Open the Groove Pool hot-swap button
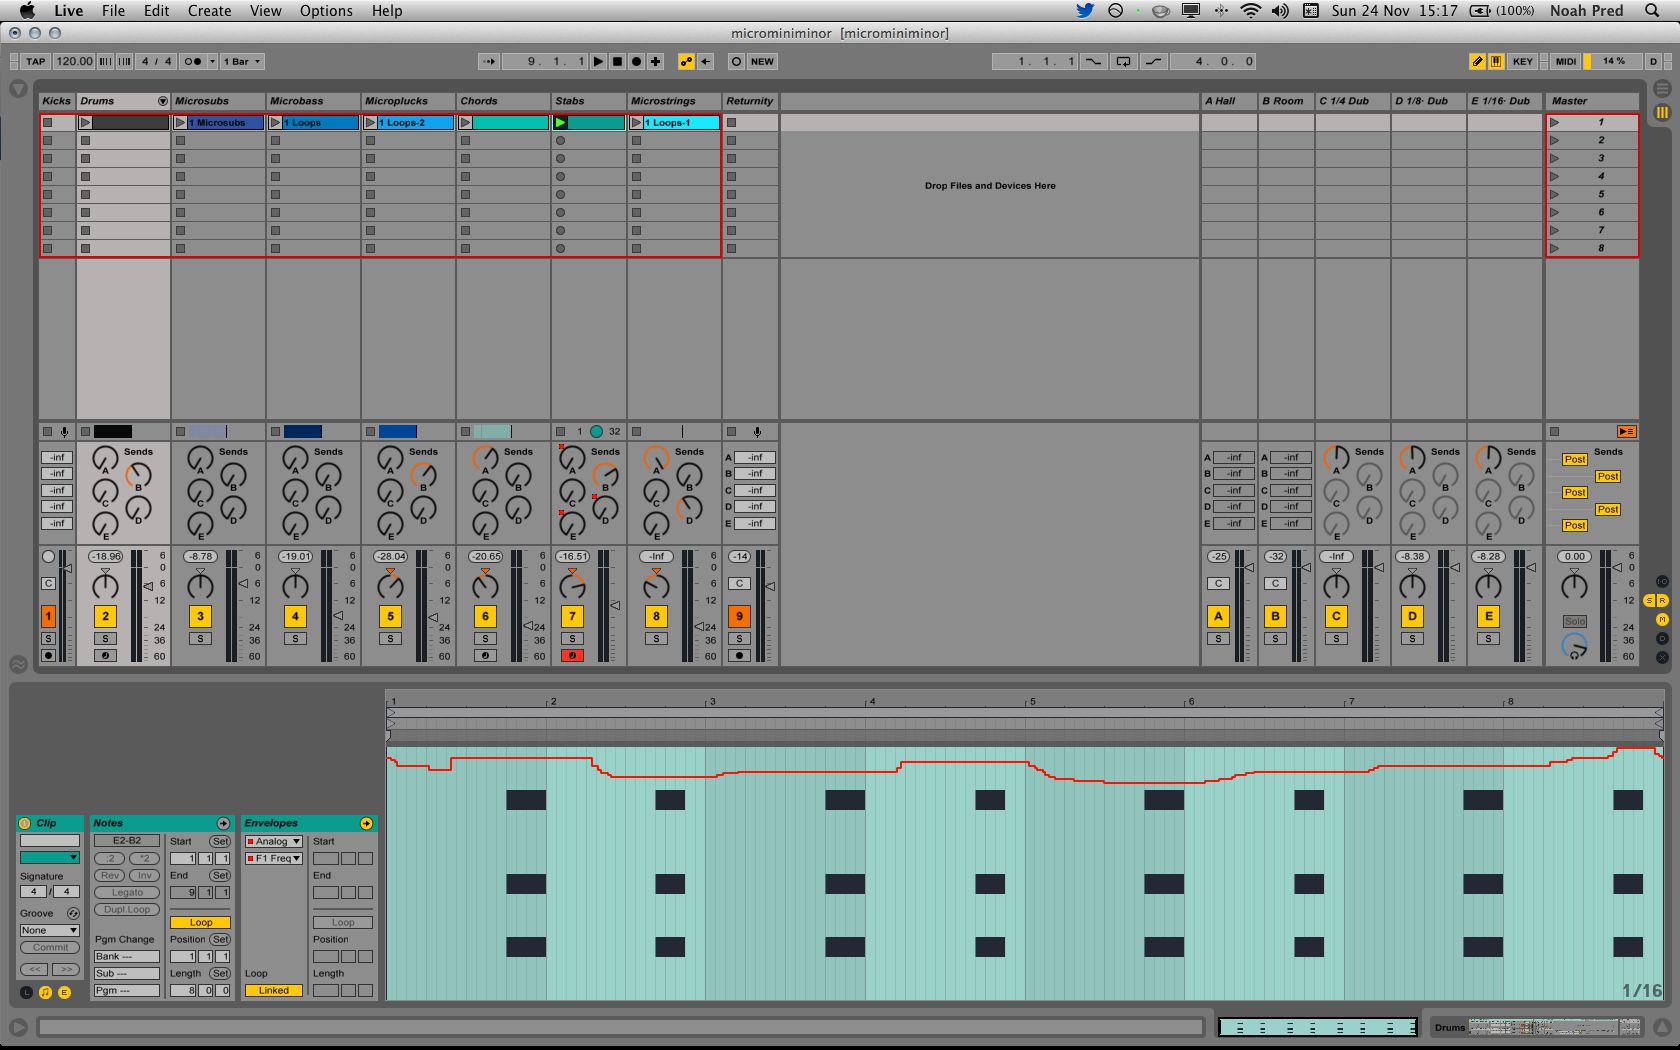 [x=73, y=913]
